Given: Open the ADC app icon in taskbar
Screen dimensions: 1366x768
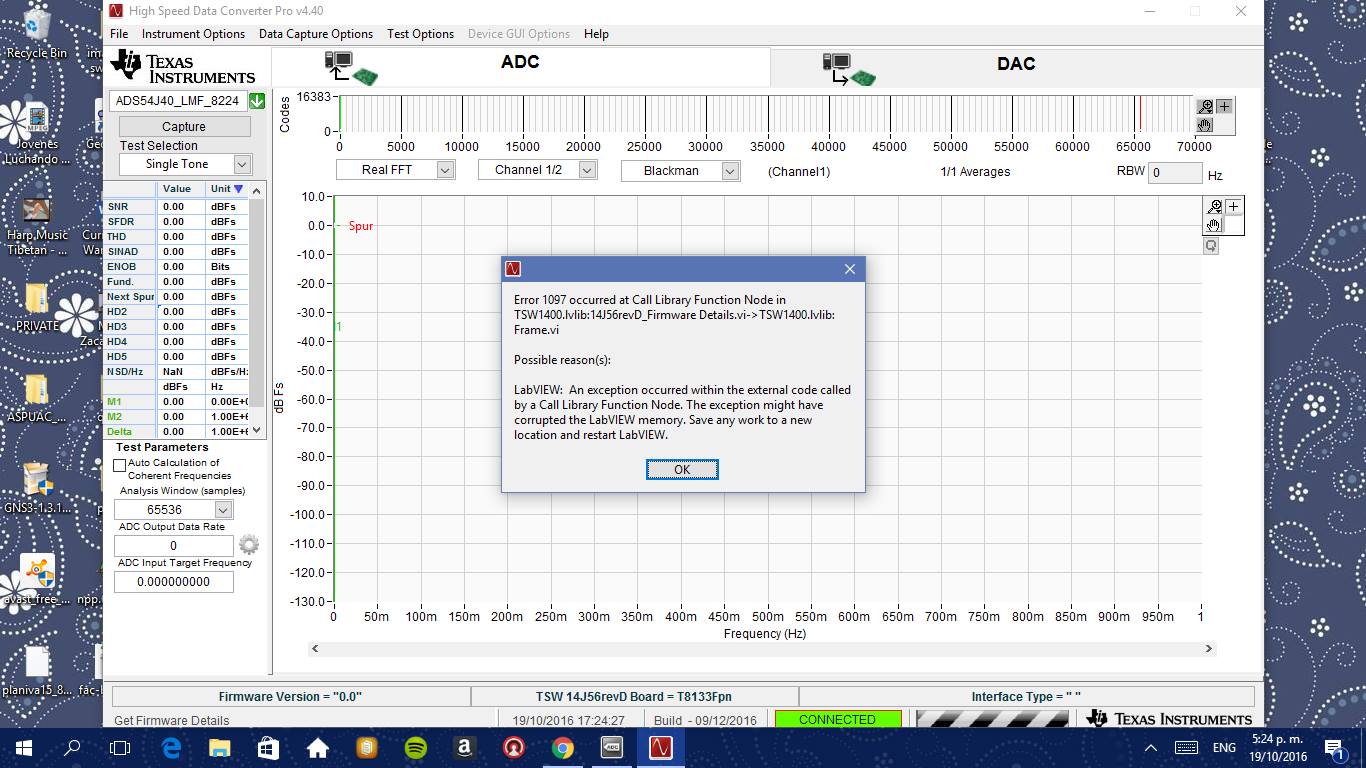Looking at the screenshot, I should [612, 747].
